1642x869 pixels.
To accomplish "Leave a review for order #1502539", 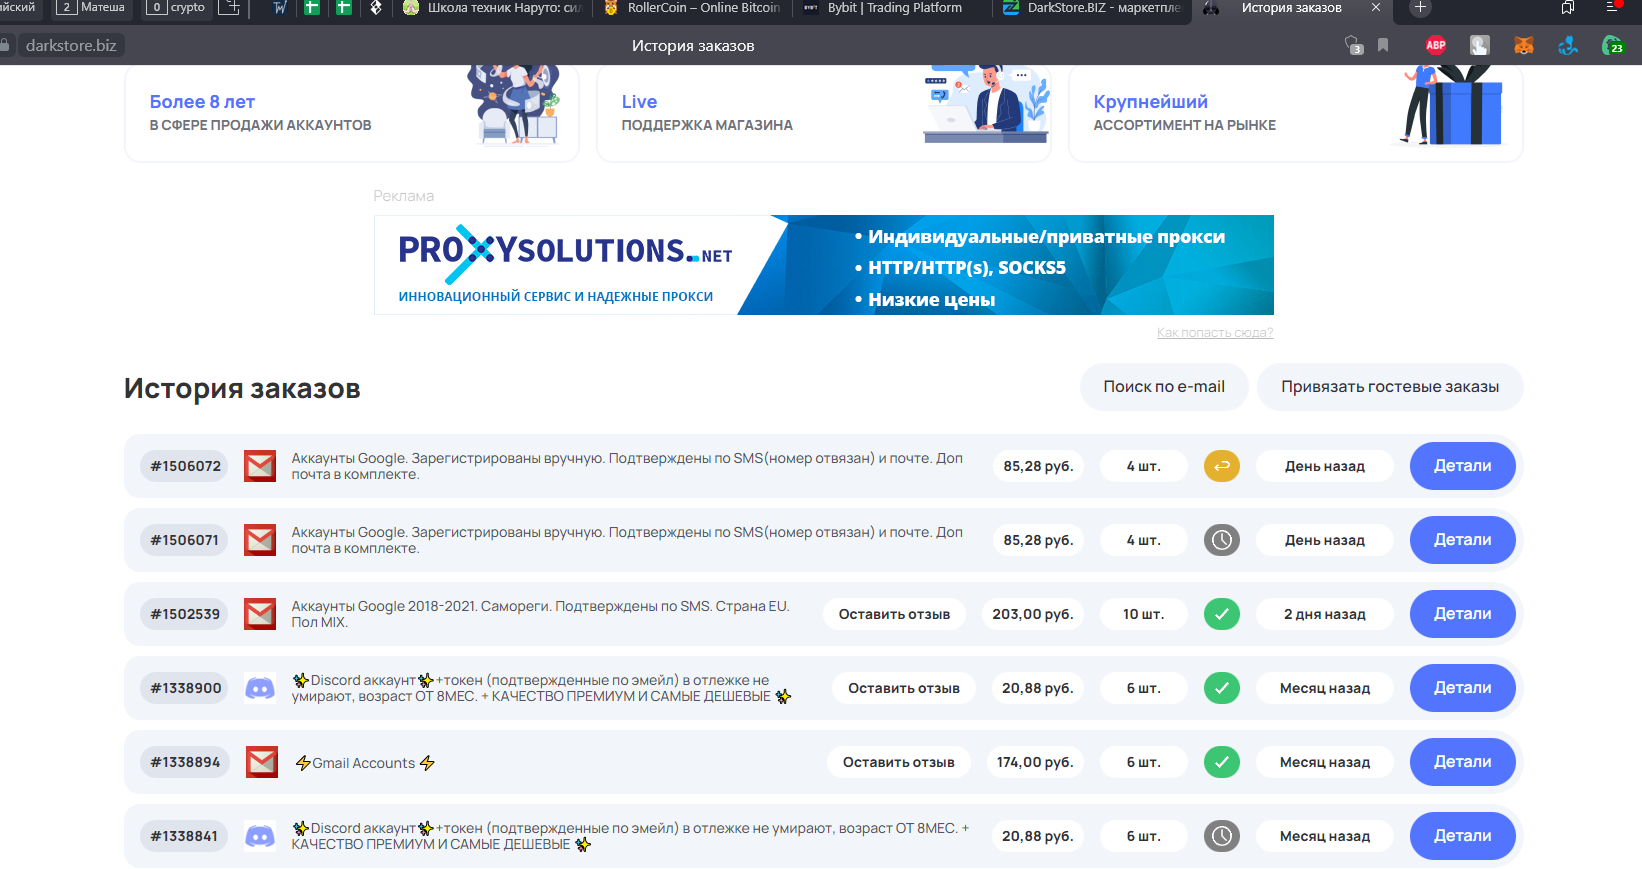I will click(x=894, y=614).
